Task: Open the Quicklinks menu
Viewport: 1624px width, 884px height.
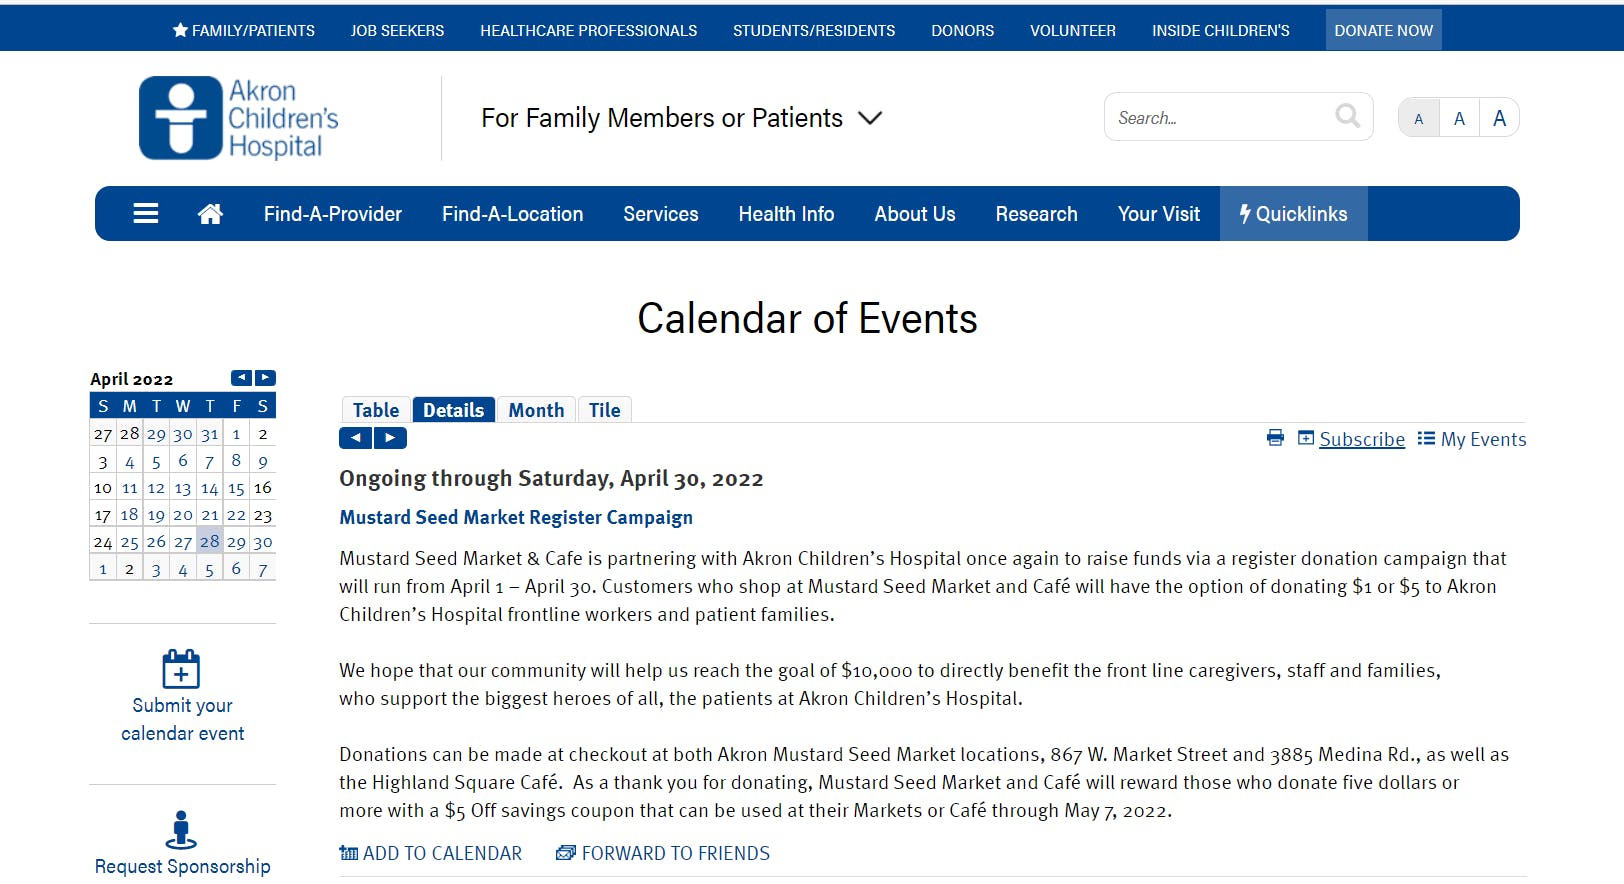Action: (1293, 214)
